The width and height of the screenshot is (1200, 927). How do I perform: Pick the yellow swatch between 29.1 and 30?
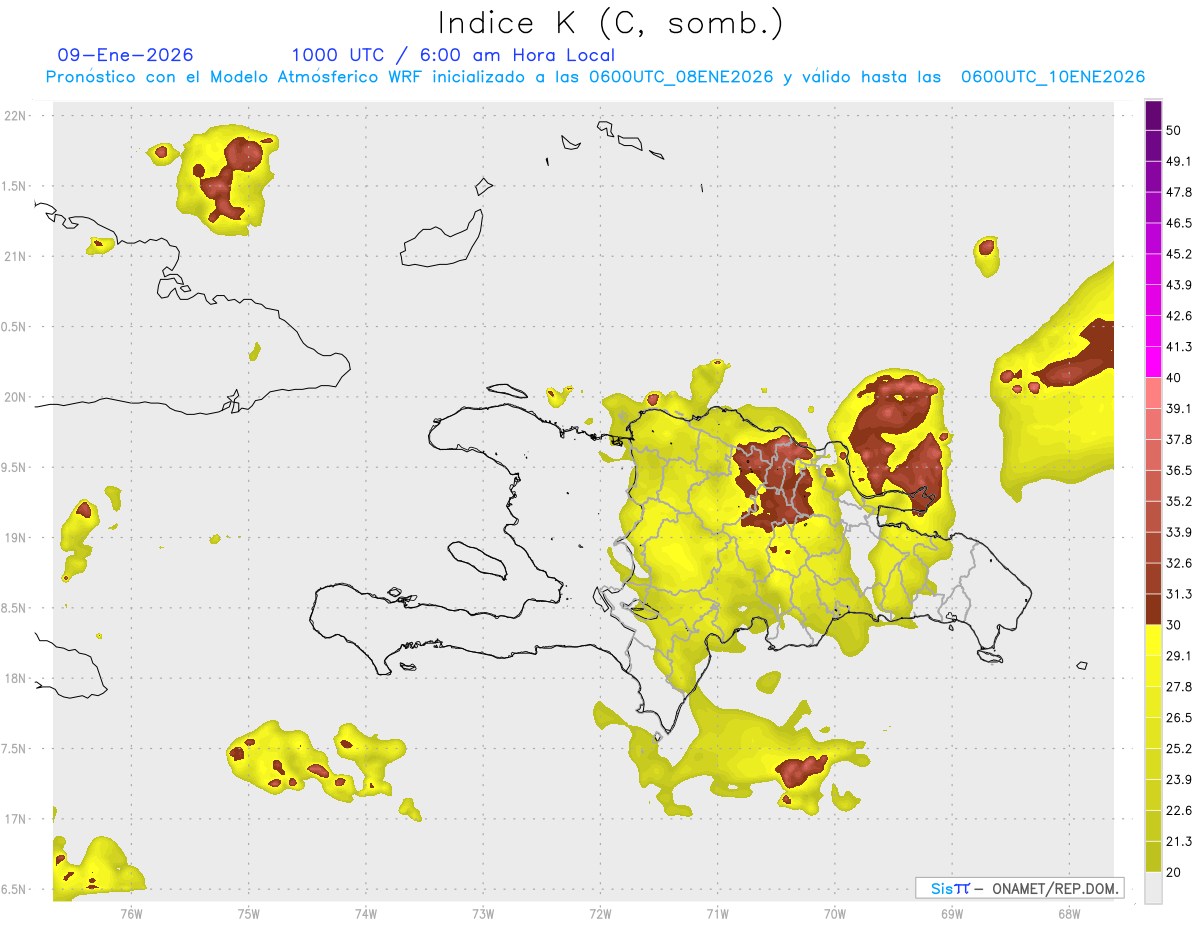click(1154, 640)
